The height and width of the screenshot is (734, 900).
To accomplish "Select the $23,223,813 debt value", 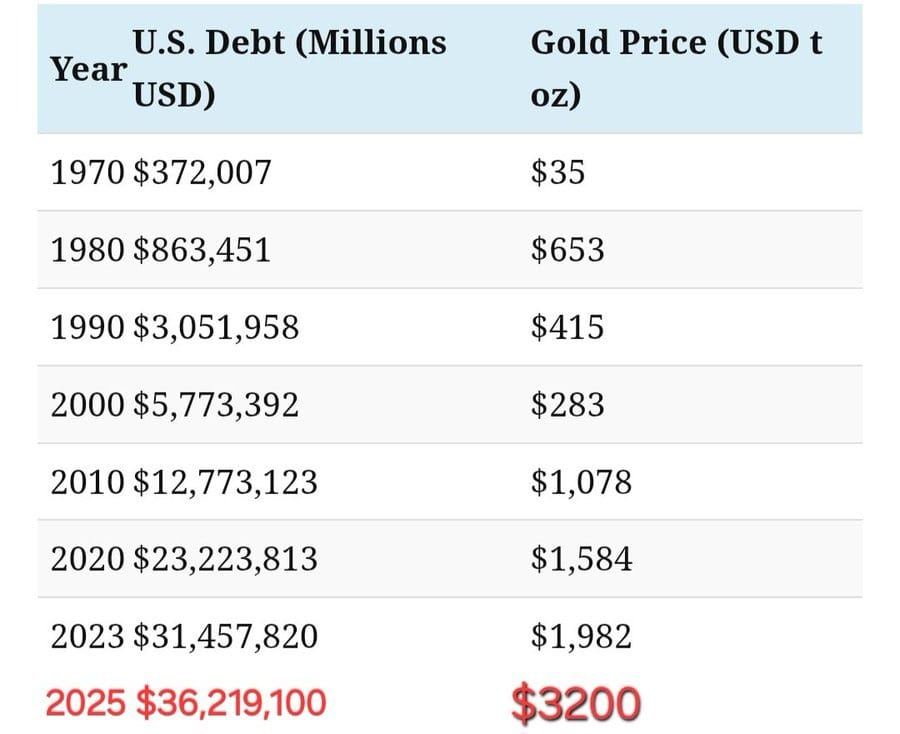I will coord(225,559).
